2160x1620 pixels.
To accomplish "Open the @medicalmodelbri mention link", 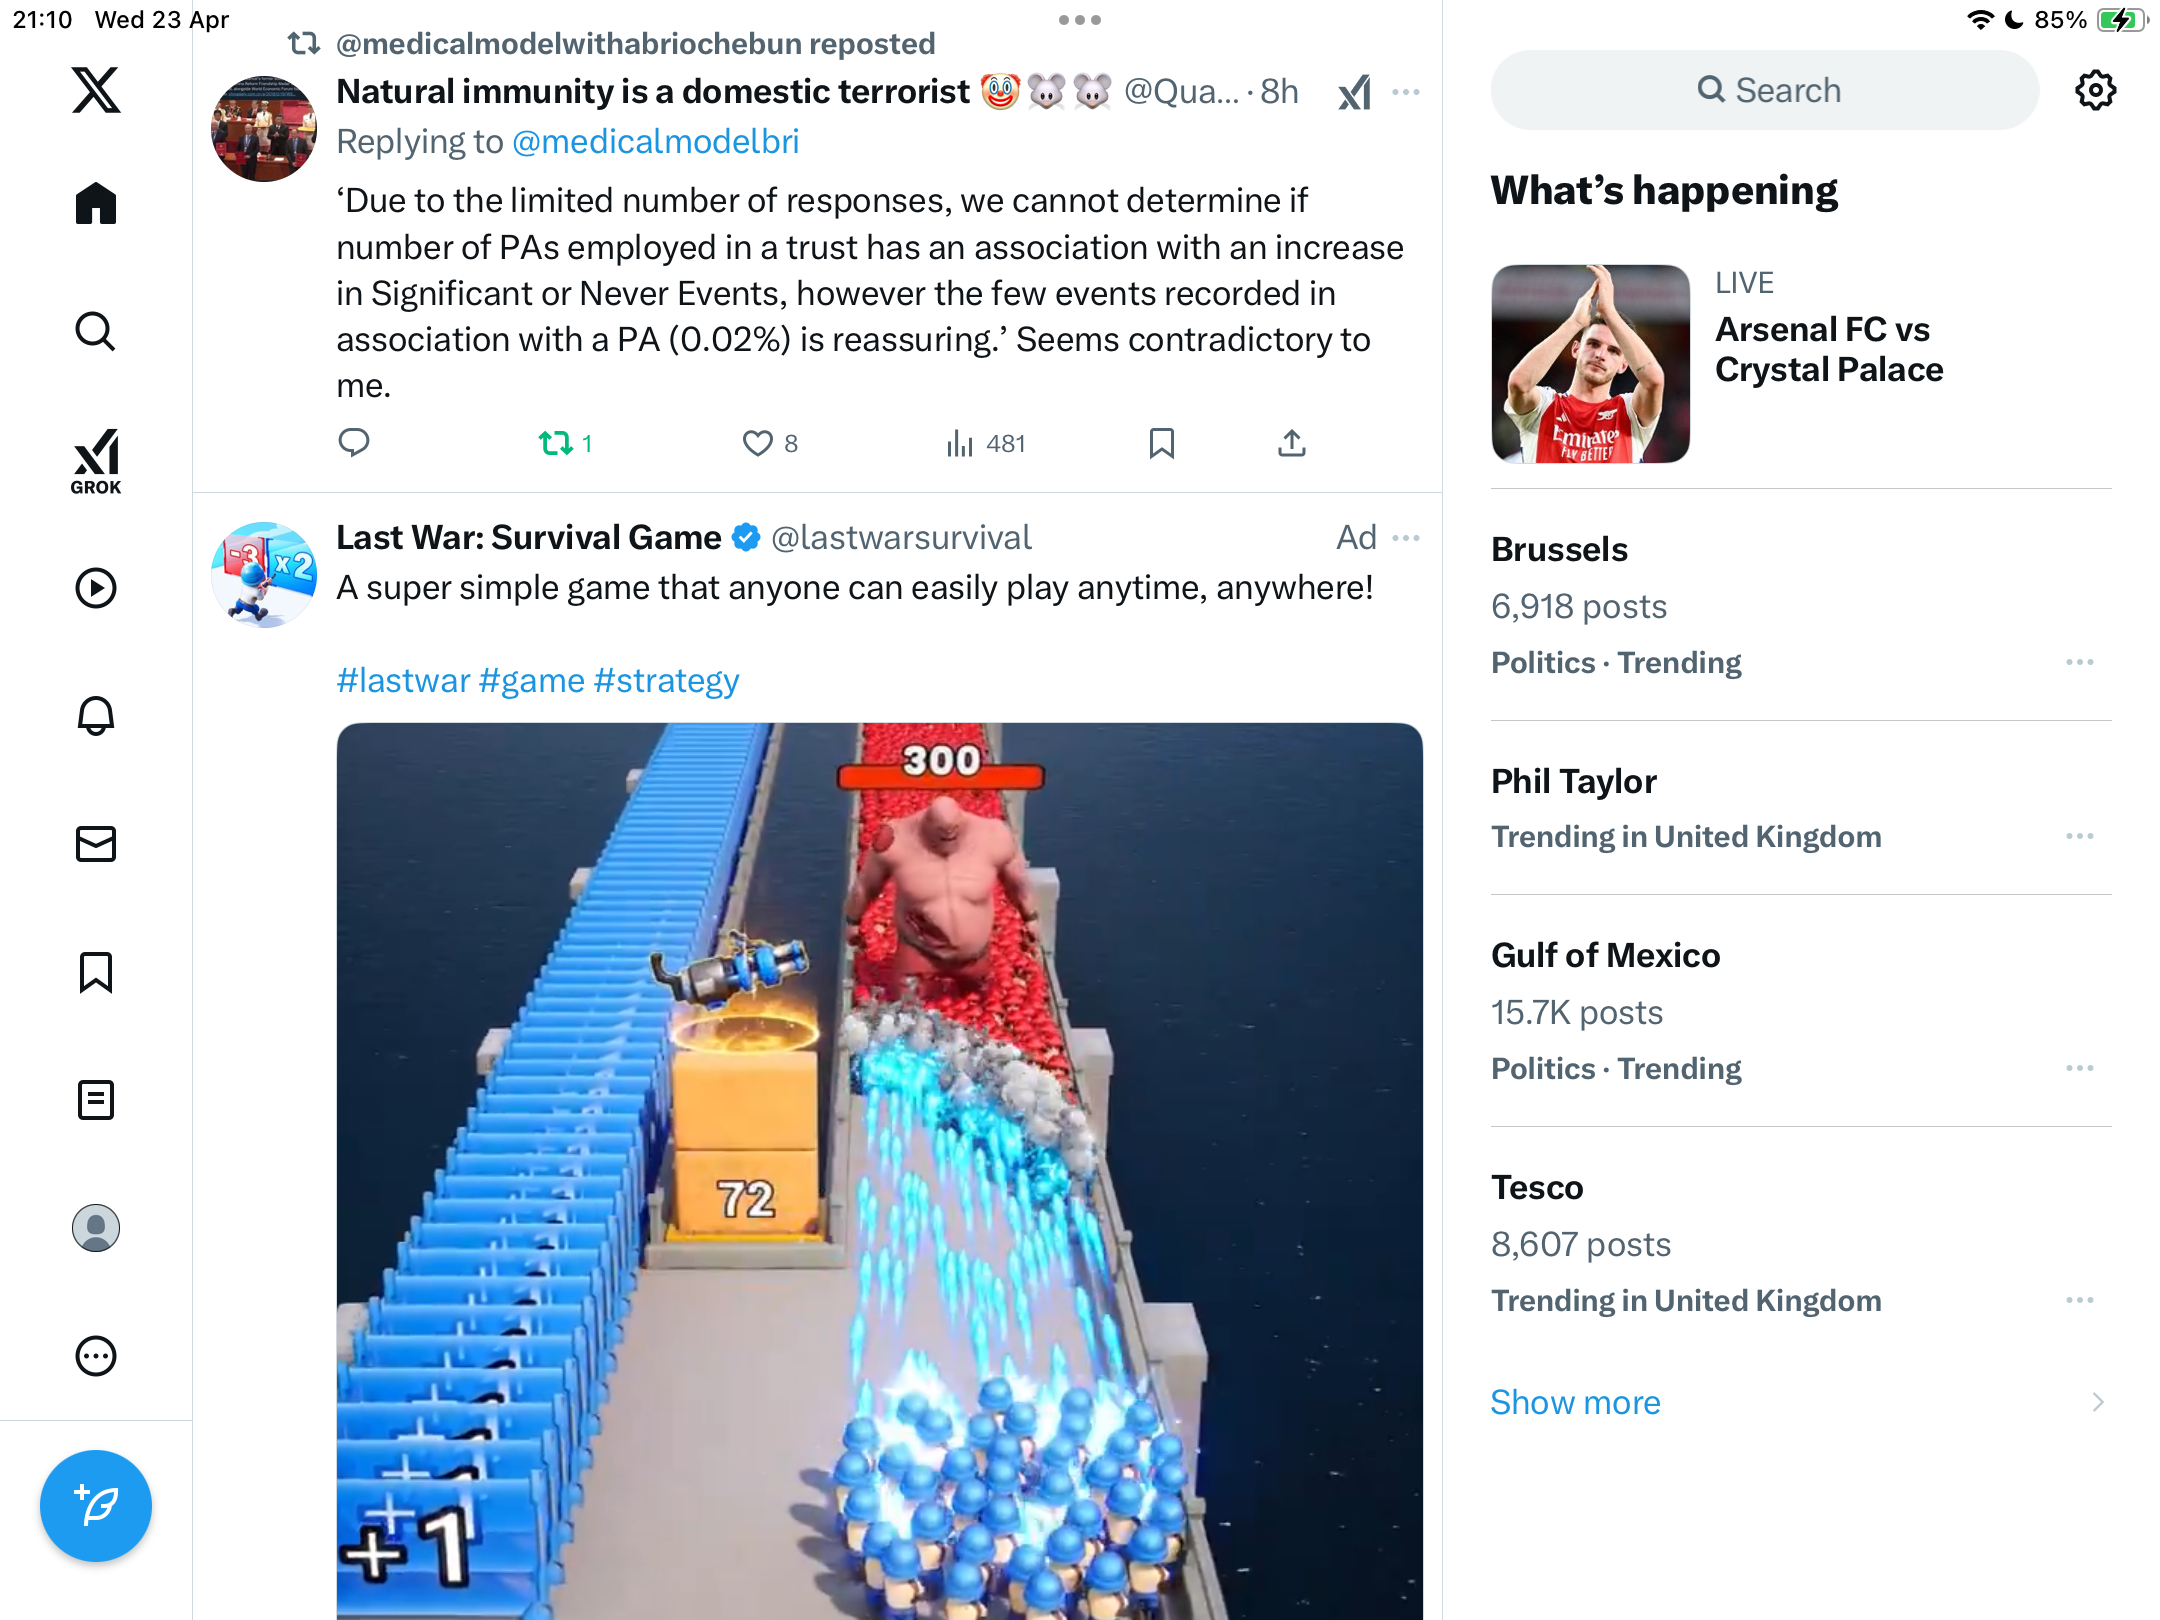I will tap(655, 142).
